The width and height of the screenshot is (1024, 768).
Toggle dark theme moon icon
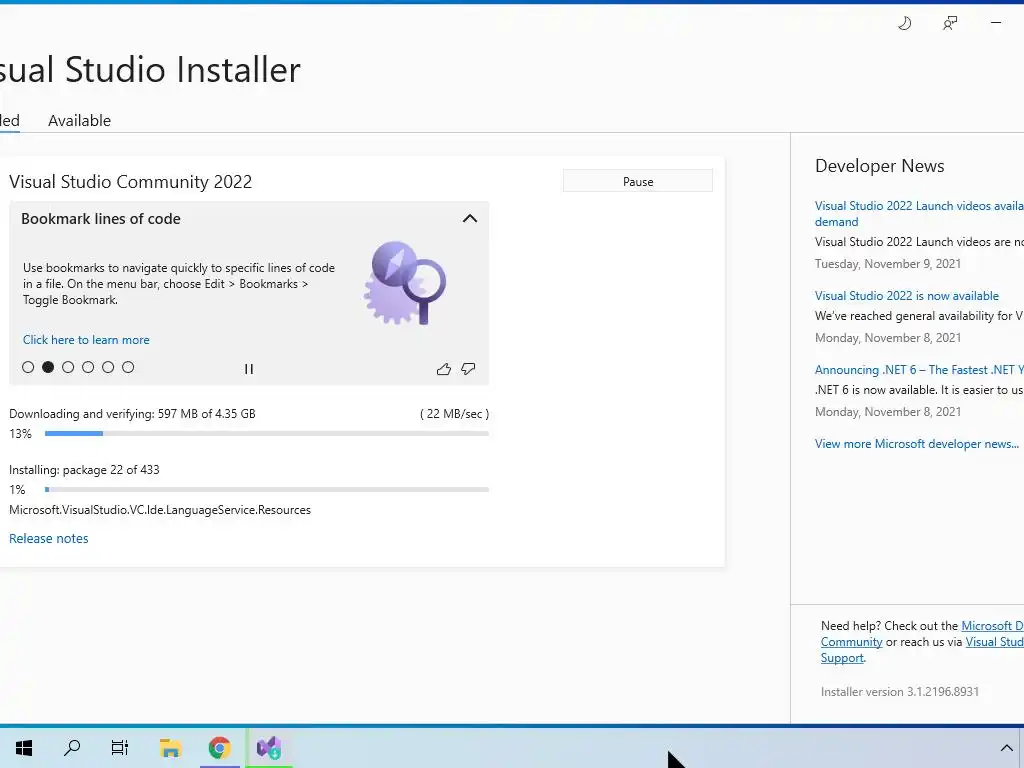click(904, 24)
